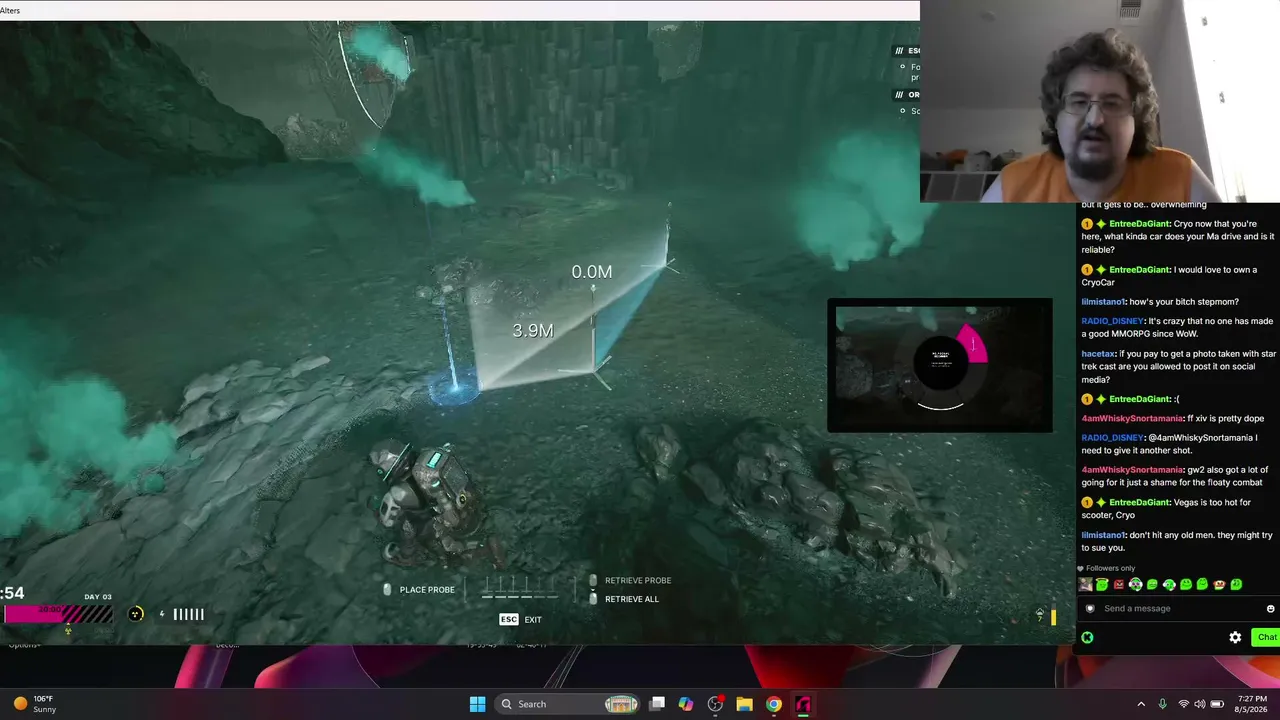The width and height of the screenshot is (1280, 720).
Task: Click the ESC EXIT prompt
Action: (521, 619)
